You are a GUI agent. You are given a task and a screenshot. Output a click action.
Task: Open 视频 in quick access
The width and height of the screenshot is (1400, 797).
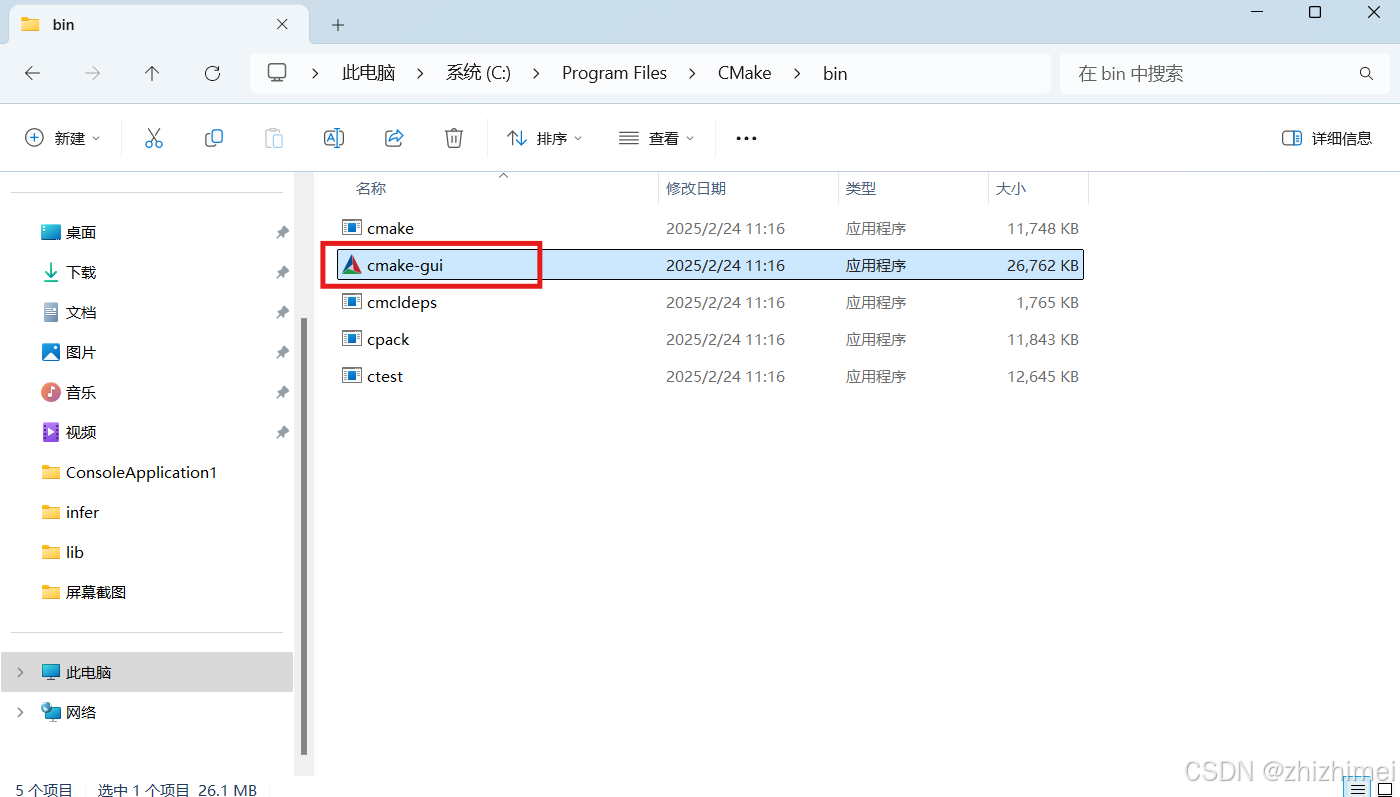click(81, 432)
